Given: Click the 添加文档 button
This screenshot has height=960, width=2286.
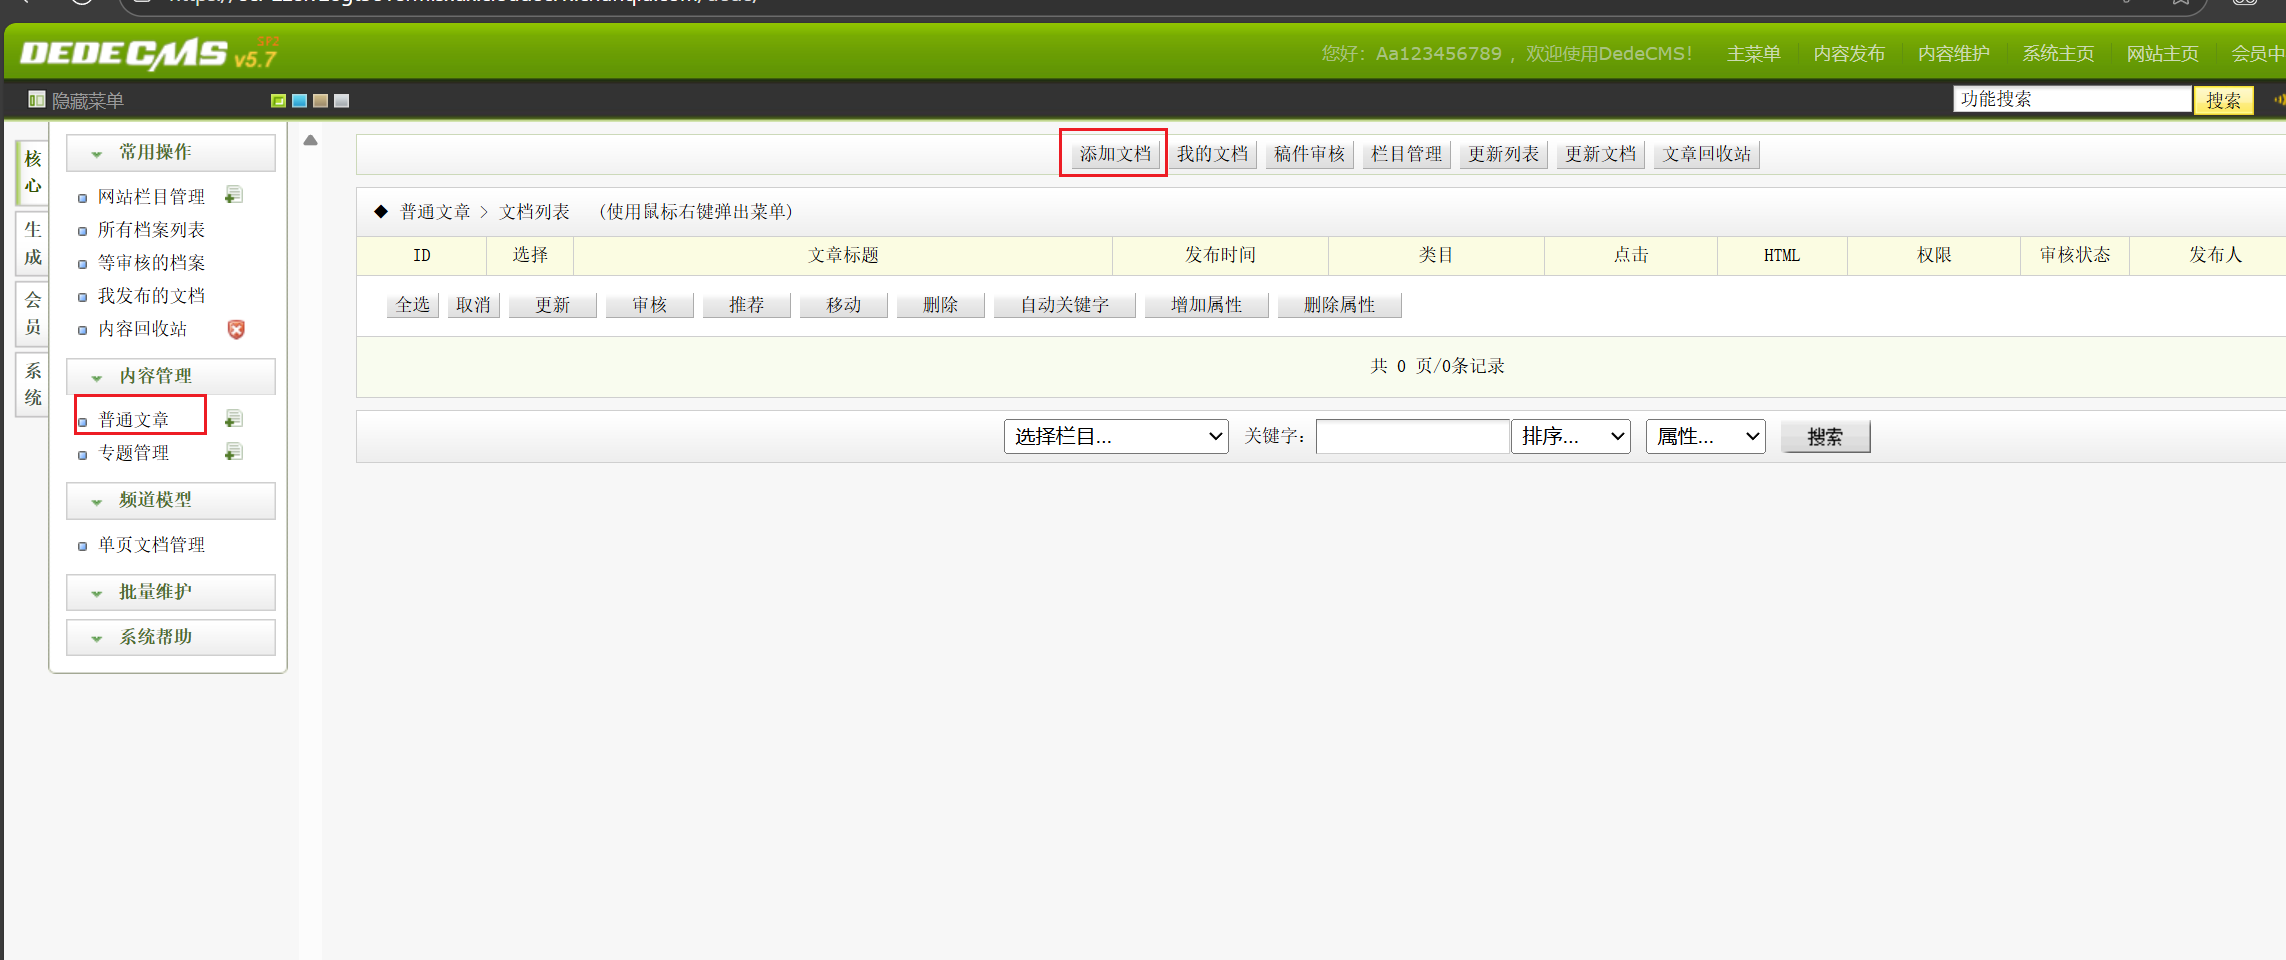Looking at the screenshot, I should click(1114, 154).
